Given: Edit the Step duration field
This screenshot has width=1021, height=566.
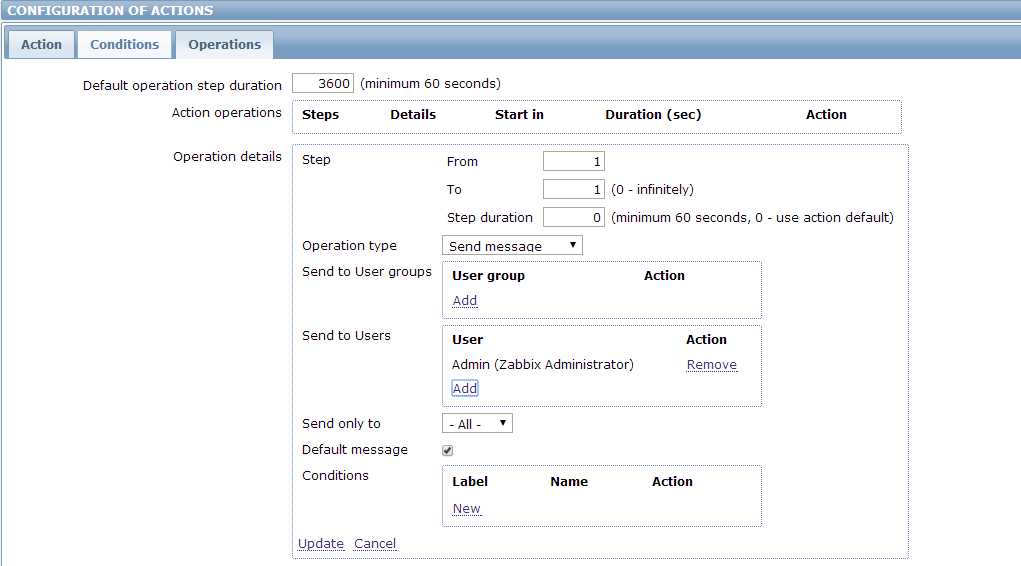Looking at the screenshot, I should 574,218.
